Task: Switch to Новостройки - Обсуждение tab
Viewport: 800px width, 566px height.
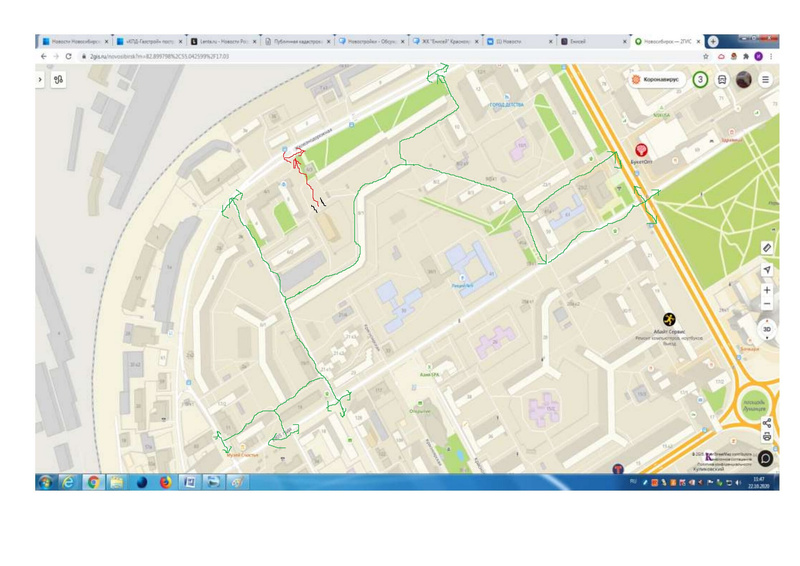Action: click(371, 41)
